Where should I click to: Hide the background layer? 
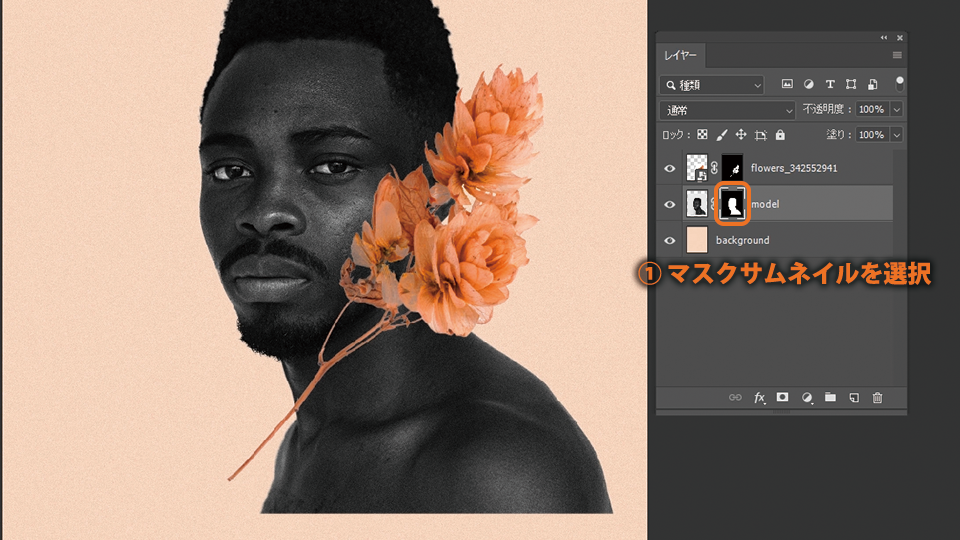670,241
